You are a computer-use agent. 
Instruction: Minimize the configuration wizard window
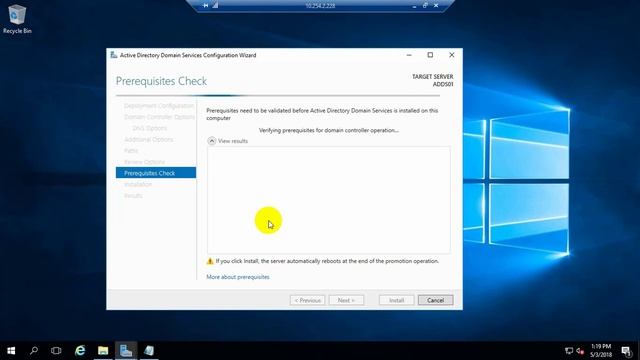(409, 55)
